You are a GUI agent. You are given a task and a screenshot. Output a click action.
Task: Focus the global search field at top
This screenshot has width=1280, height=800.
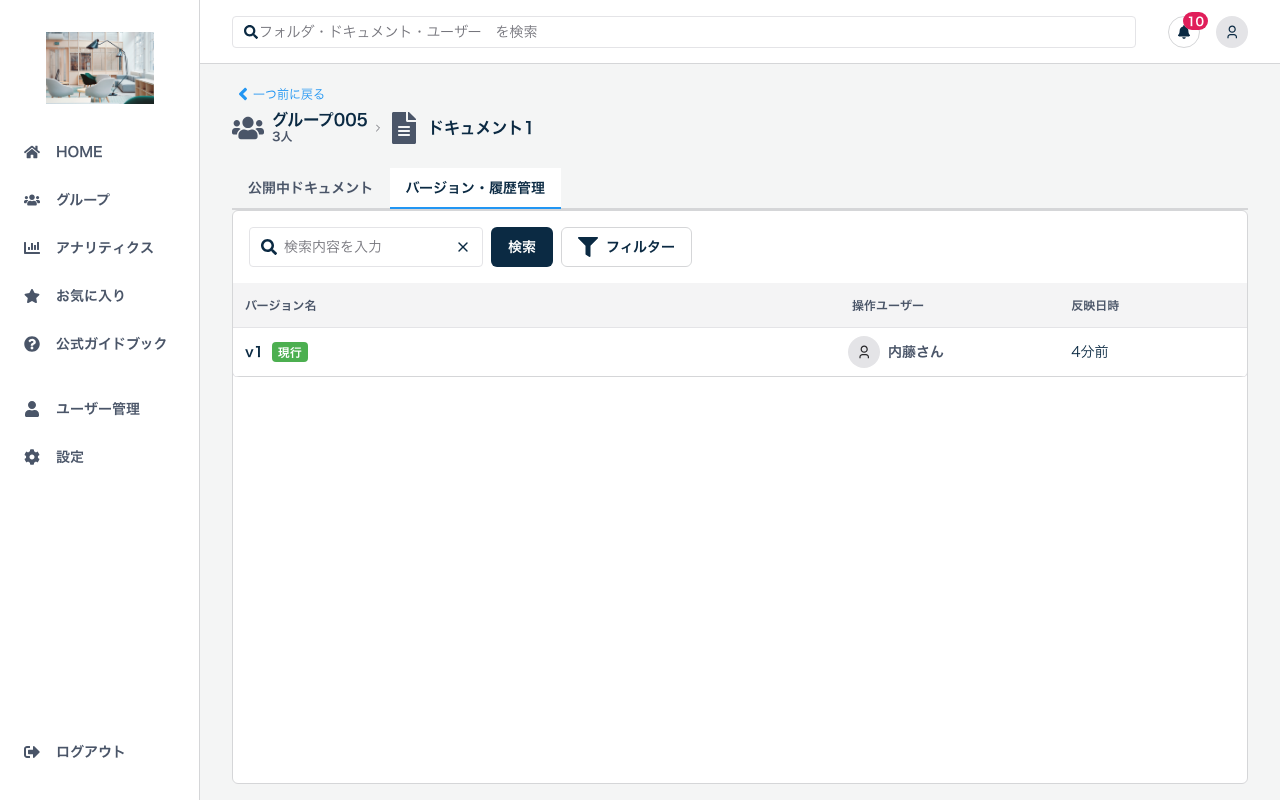tap(690, 32)
